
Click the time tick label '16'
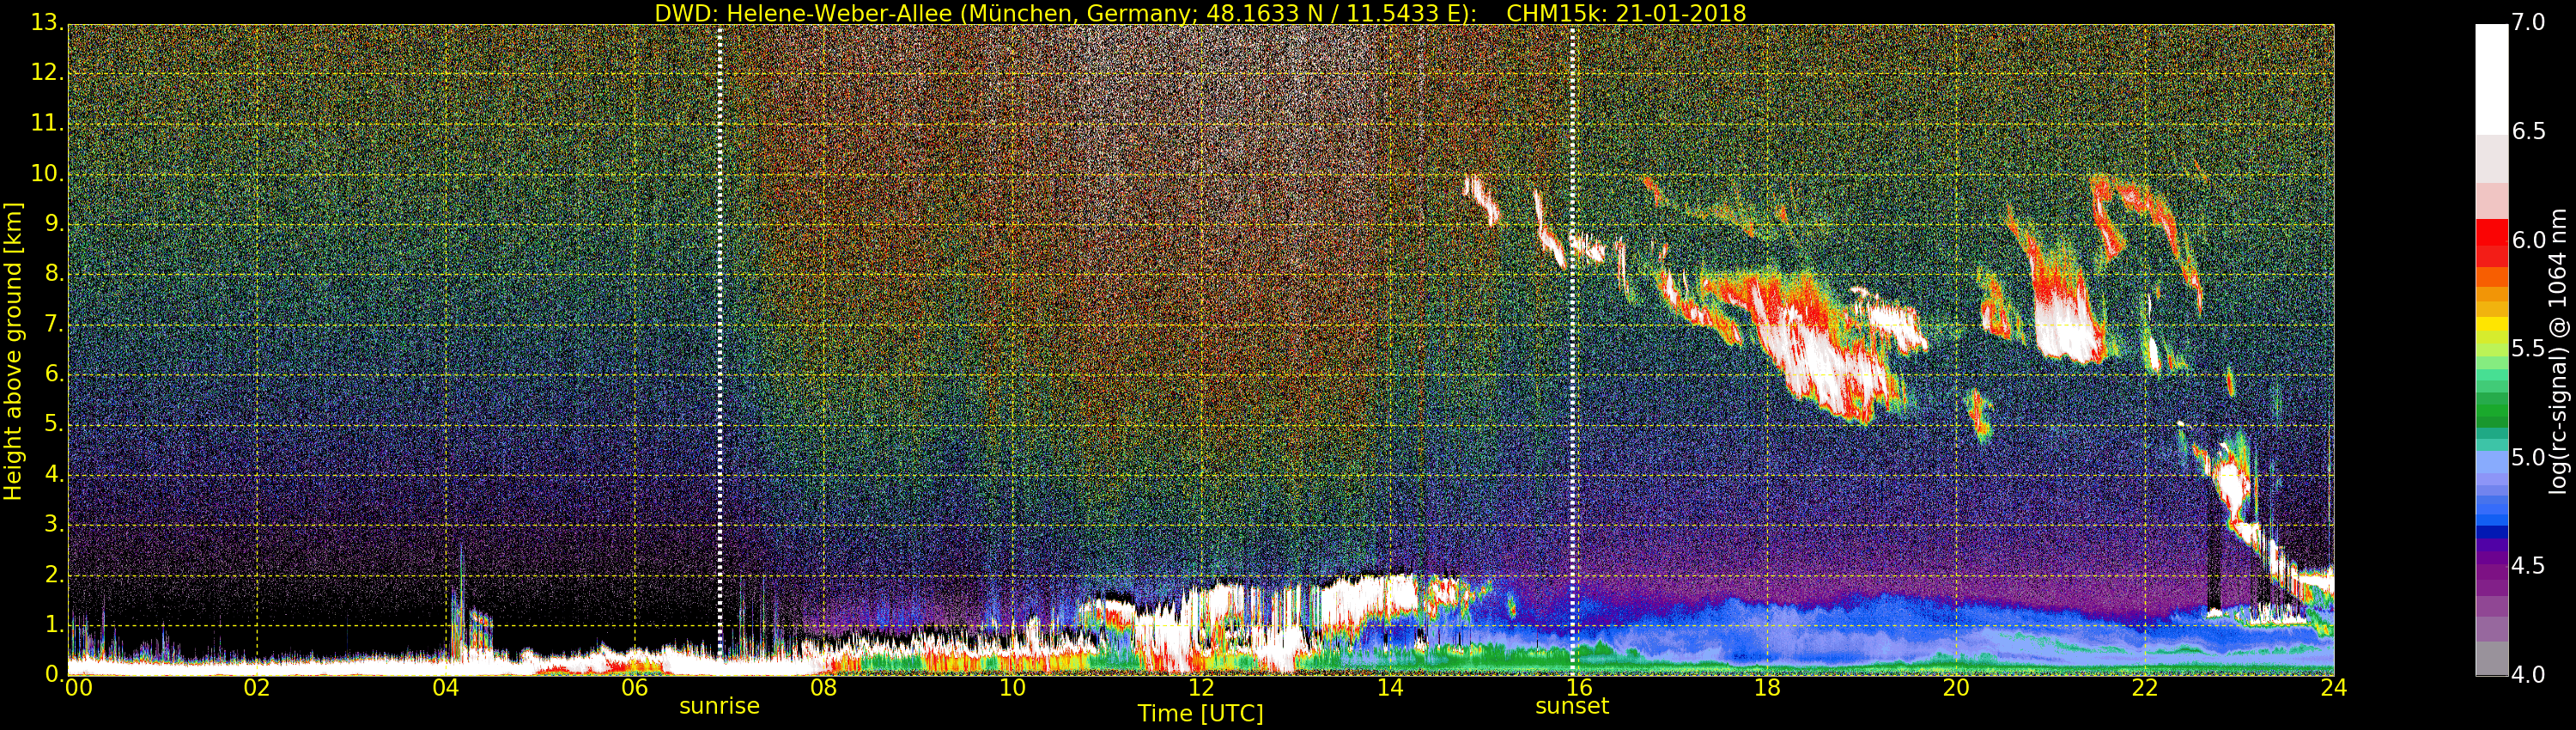[1579, 688]
